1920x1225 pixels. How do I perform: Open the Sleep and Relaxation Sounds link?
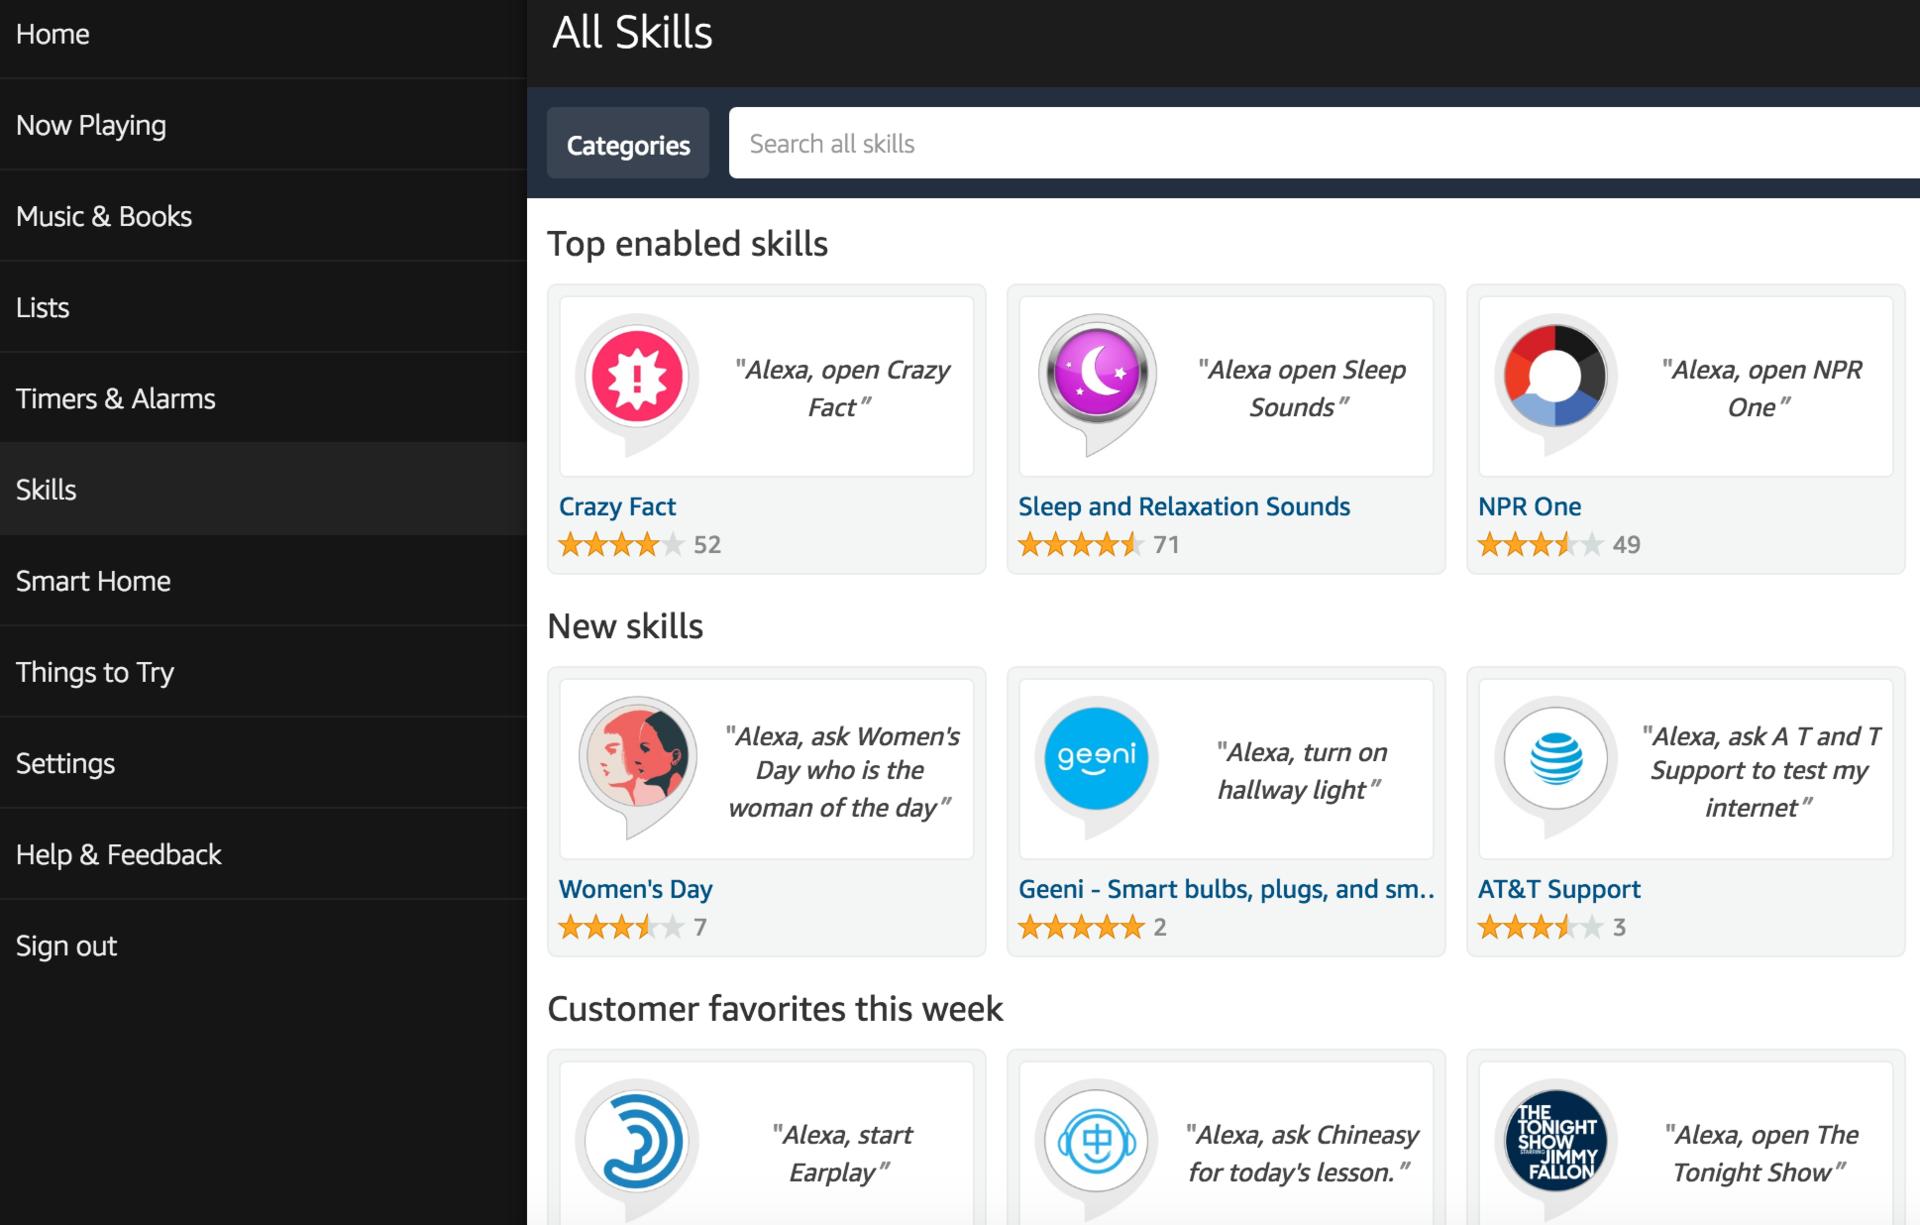tap(1184, 506)
